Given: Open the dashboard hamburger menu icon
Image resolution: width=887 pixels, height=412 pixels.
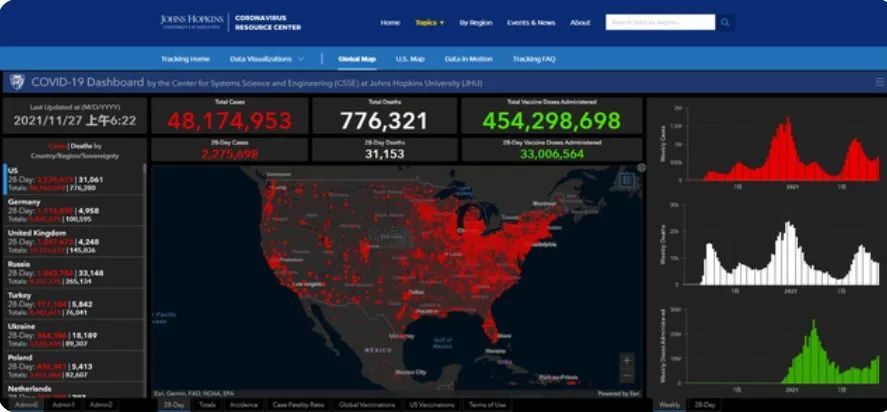Looking at the screenshot, I should coord(880,82).
